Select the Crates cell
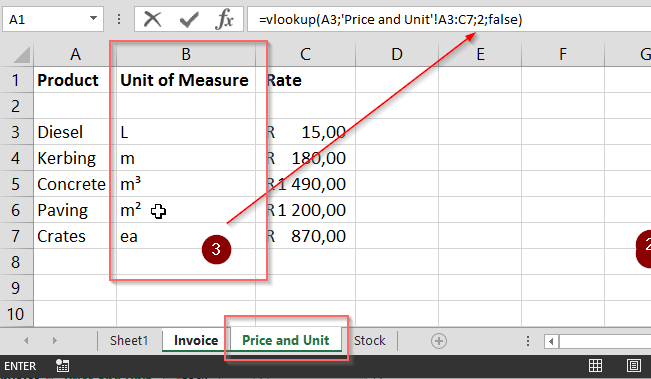 tap(75, 236)
